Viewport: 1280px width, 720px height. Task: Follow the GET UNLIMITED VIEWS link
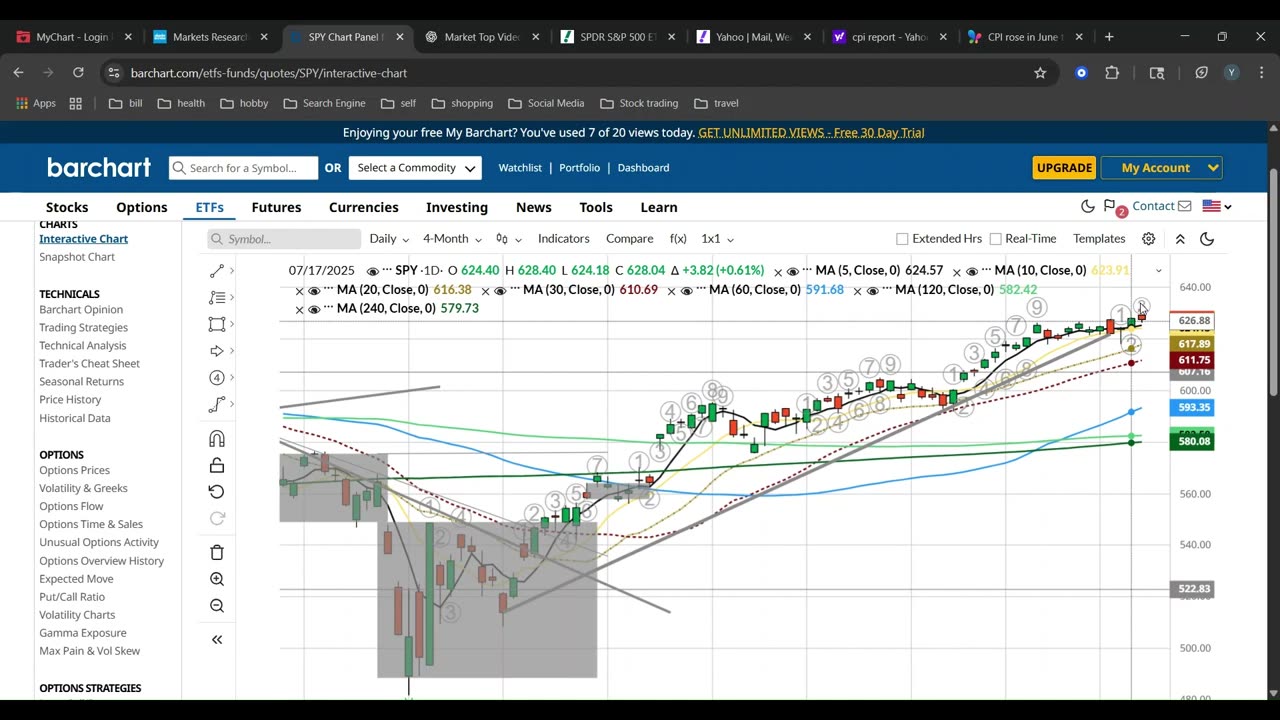811,133
